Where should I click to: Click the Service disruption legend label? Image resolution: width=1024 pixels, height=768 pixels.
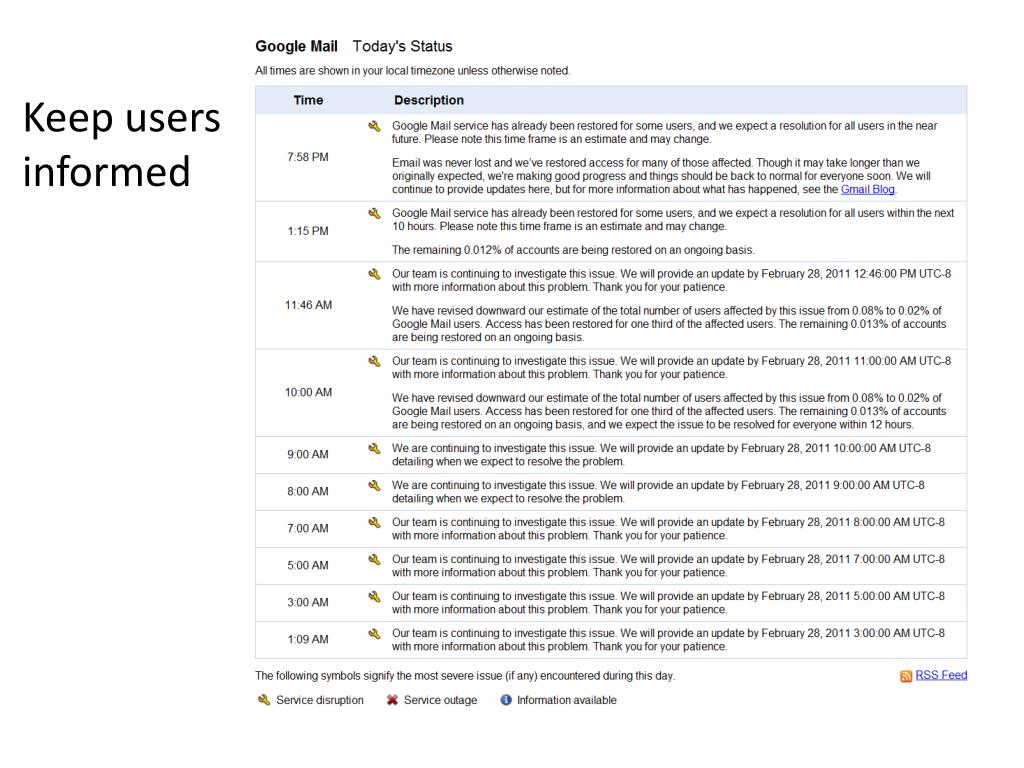point(319,700)
